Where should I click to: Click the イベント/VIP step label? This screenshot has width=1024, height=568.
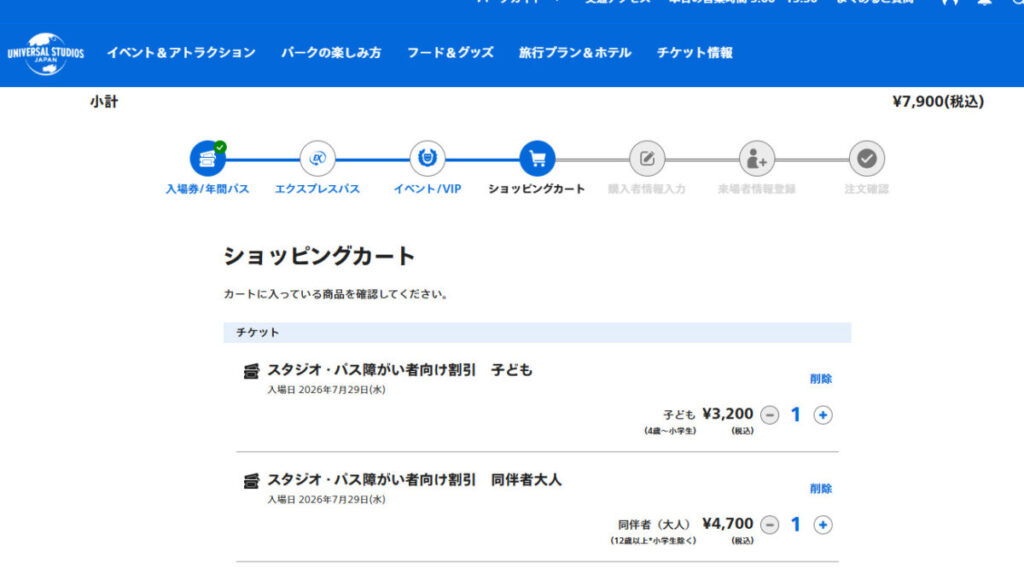[x=427, y=189]
